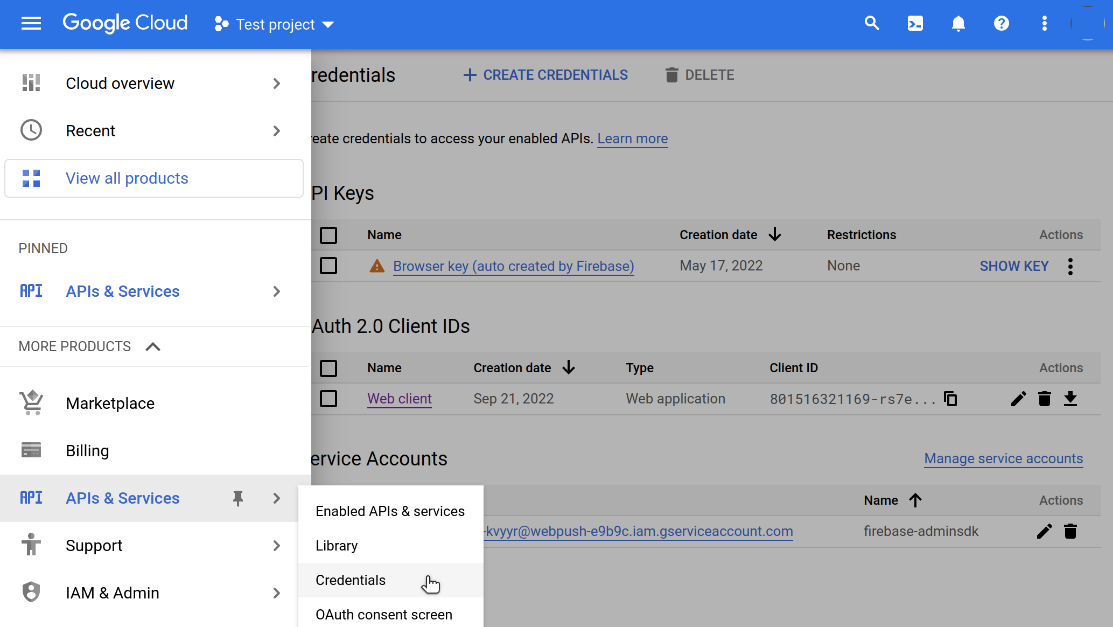Open the Test project selector dropdown
Viewport: 1113px width, 627px height.
[x=274, y=24]
